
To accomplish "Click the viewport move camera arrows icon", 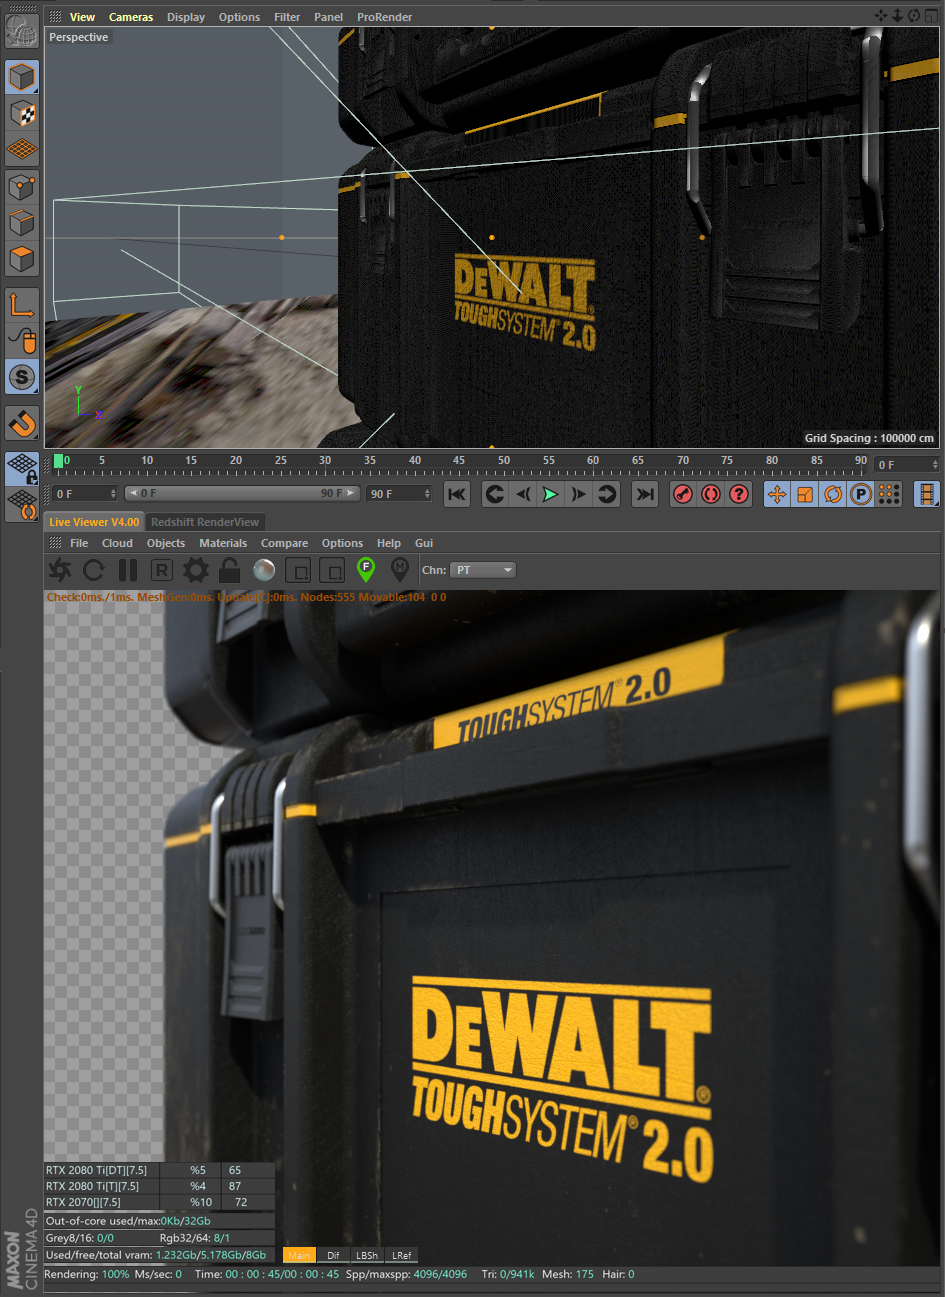I will tap(881, 15).
